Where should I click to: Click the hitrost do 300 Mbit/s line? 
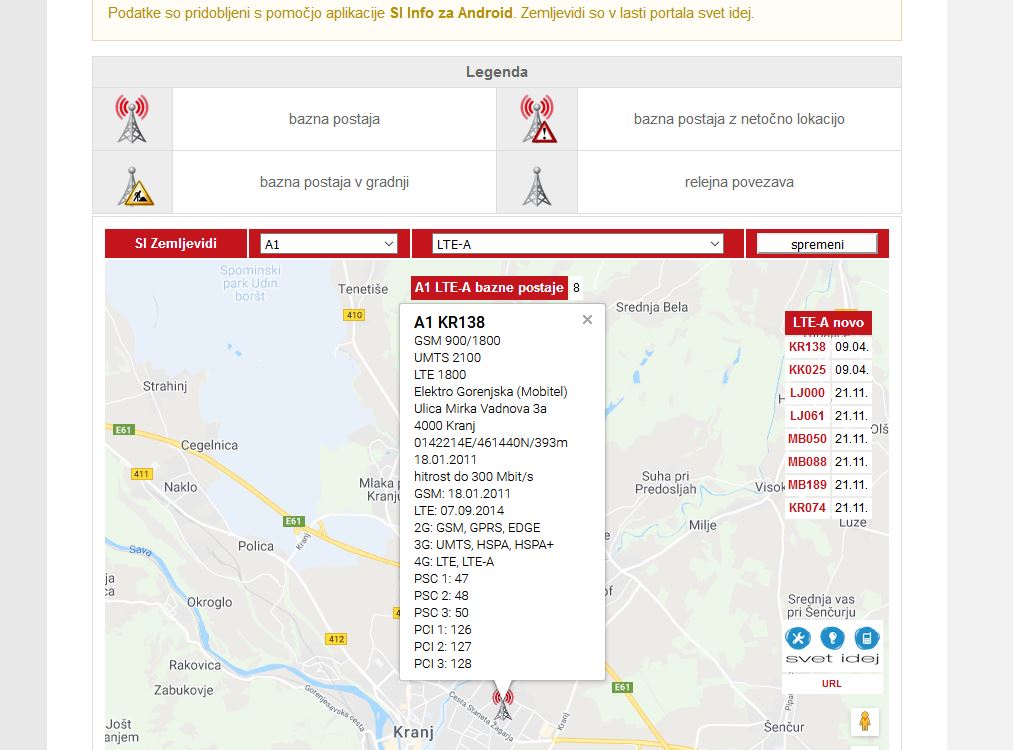pyautogui.click(x=474, y=477)
